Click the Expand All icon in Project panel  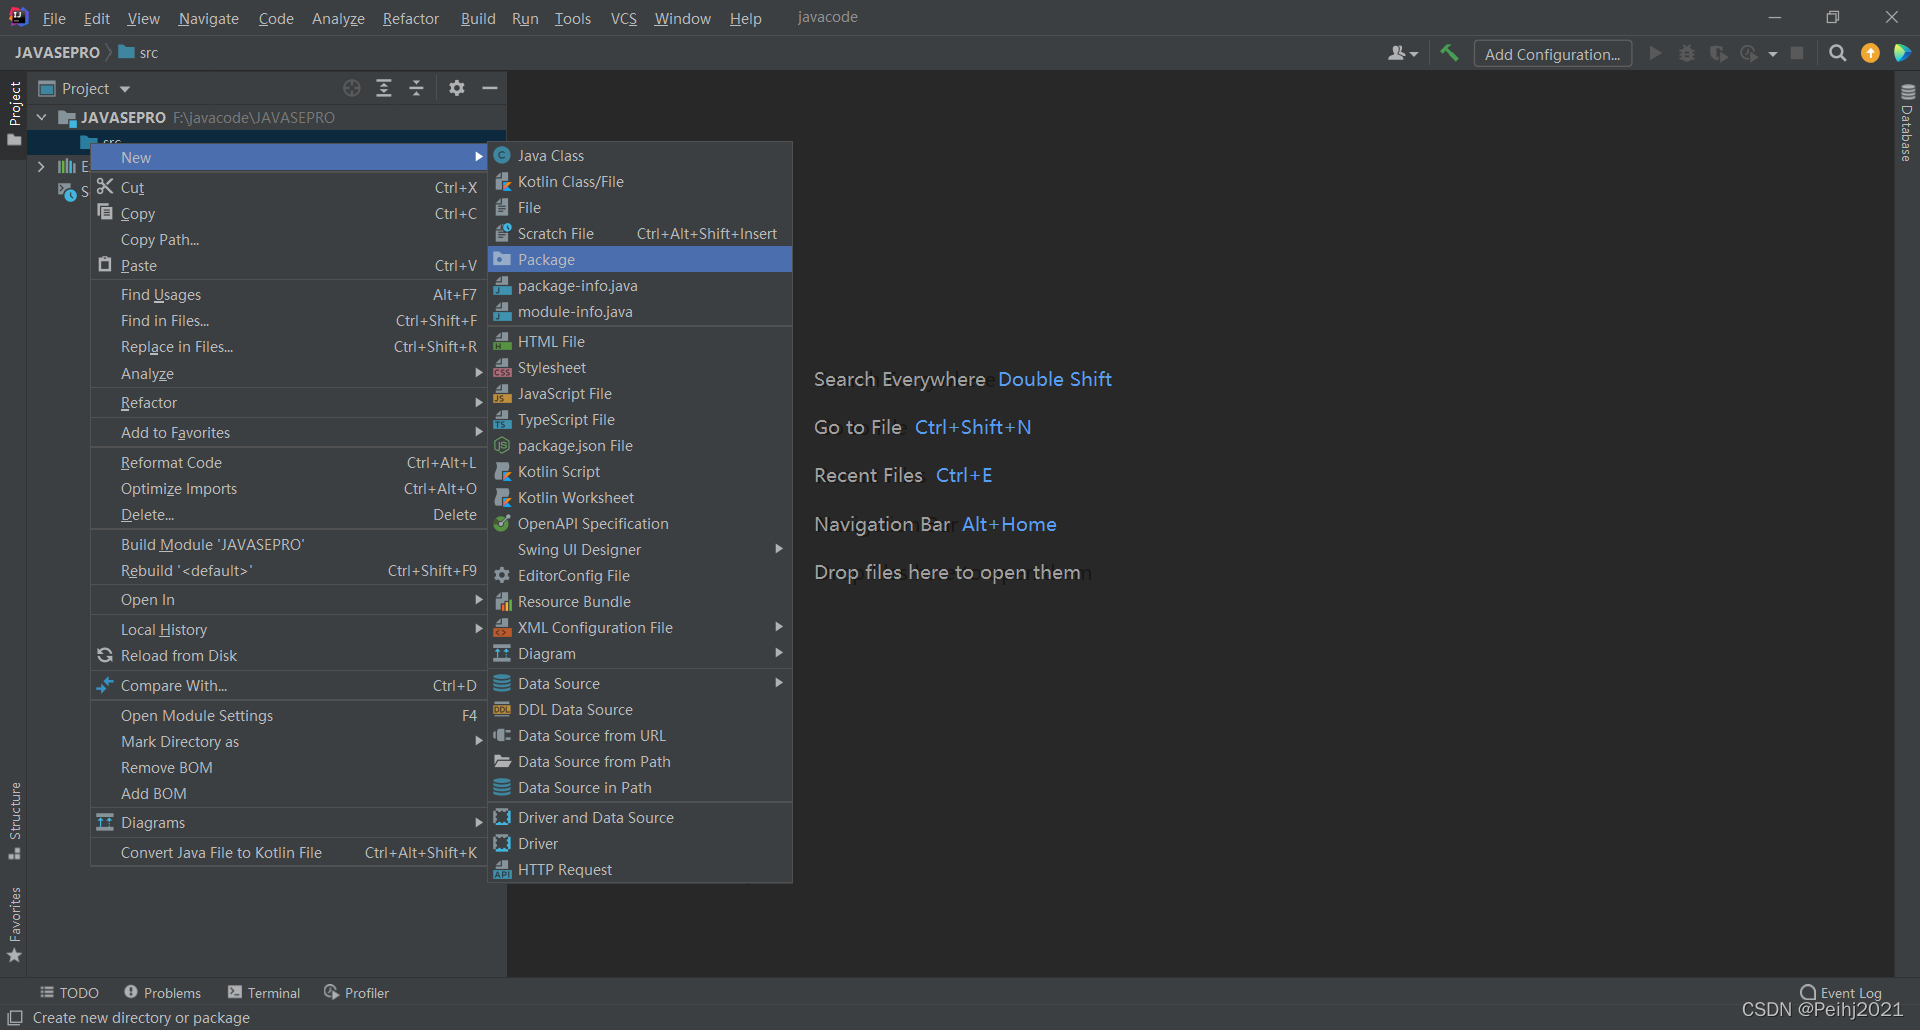click(x=384, y=88)
